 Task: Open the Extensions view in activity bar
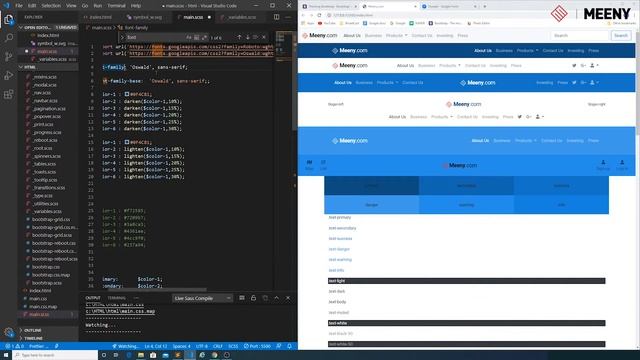(x=9, y=94)
